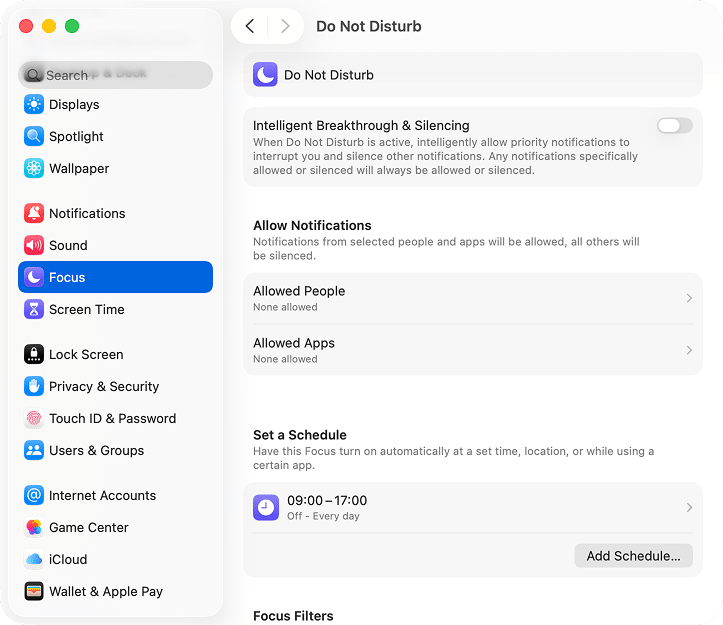Toggle Intelligent Breakthrough & Silencing switch

(x=675, y=125)
